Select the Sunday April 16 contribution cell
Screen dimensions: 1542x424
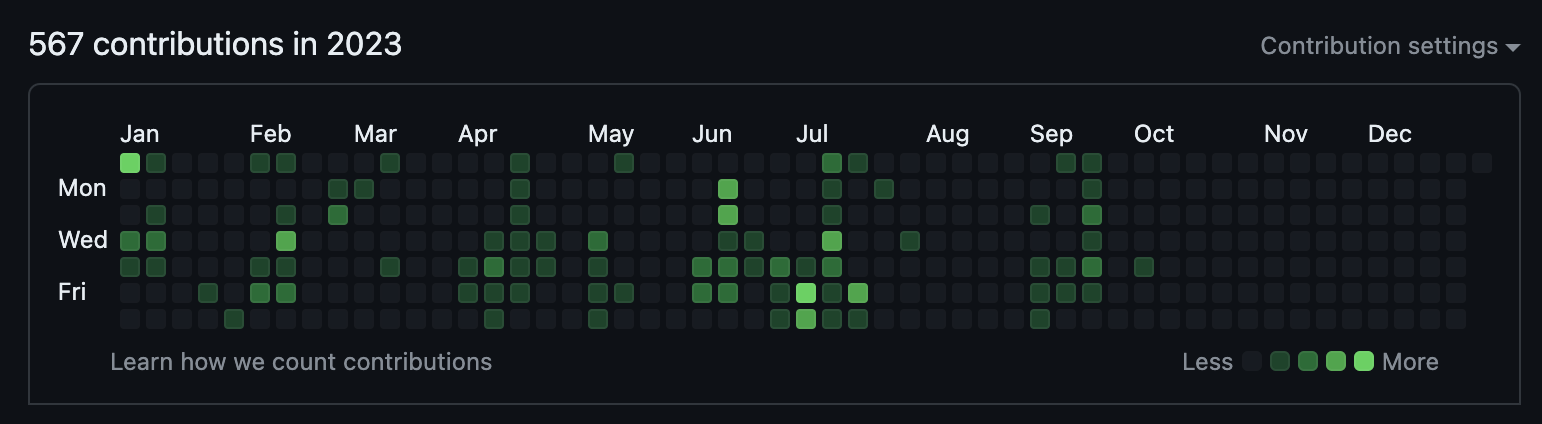pyautogui.click(x=520, y=162)
